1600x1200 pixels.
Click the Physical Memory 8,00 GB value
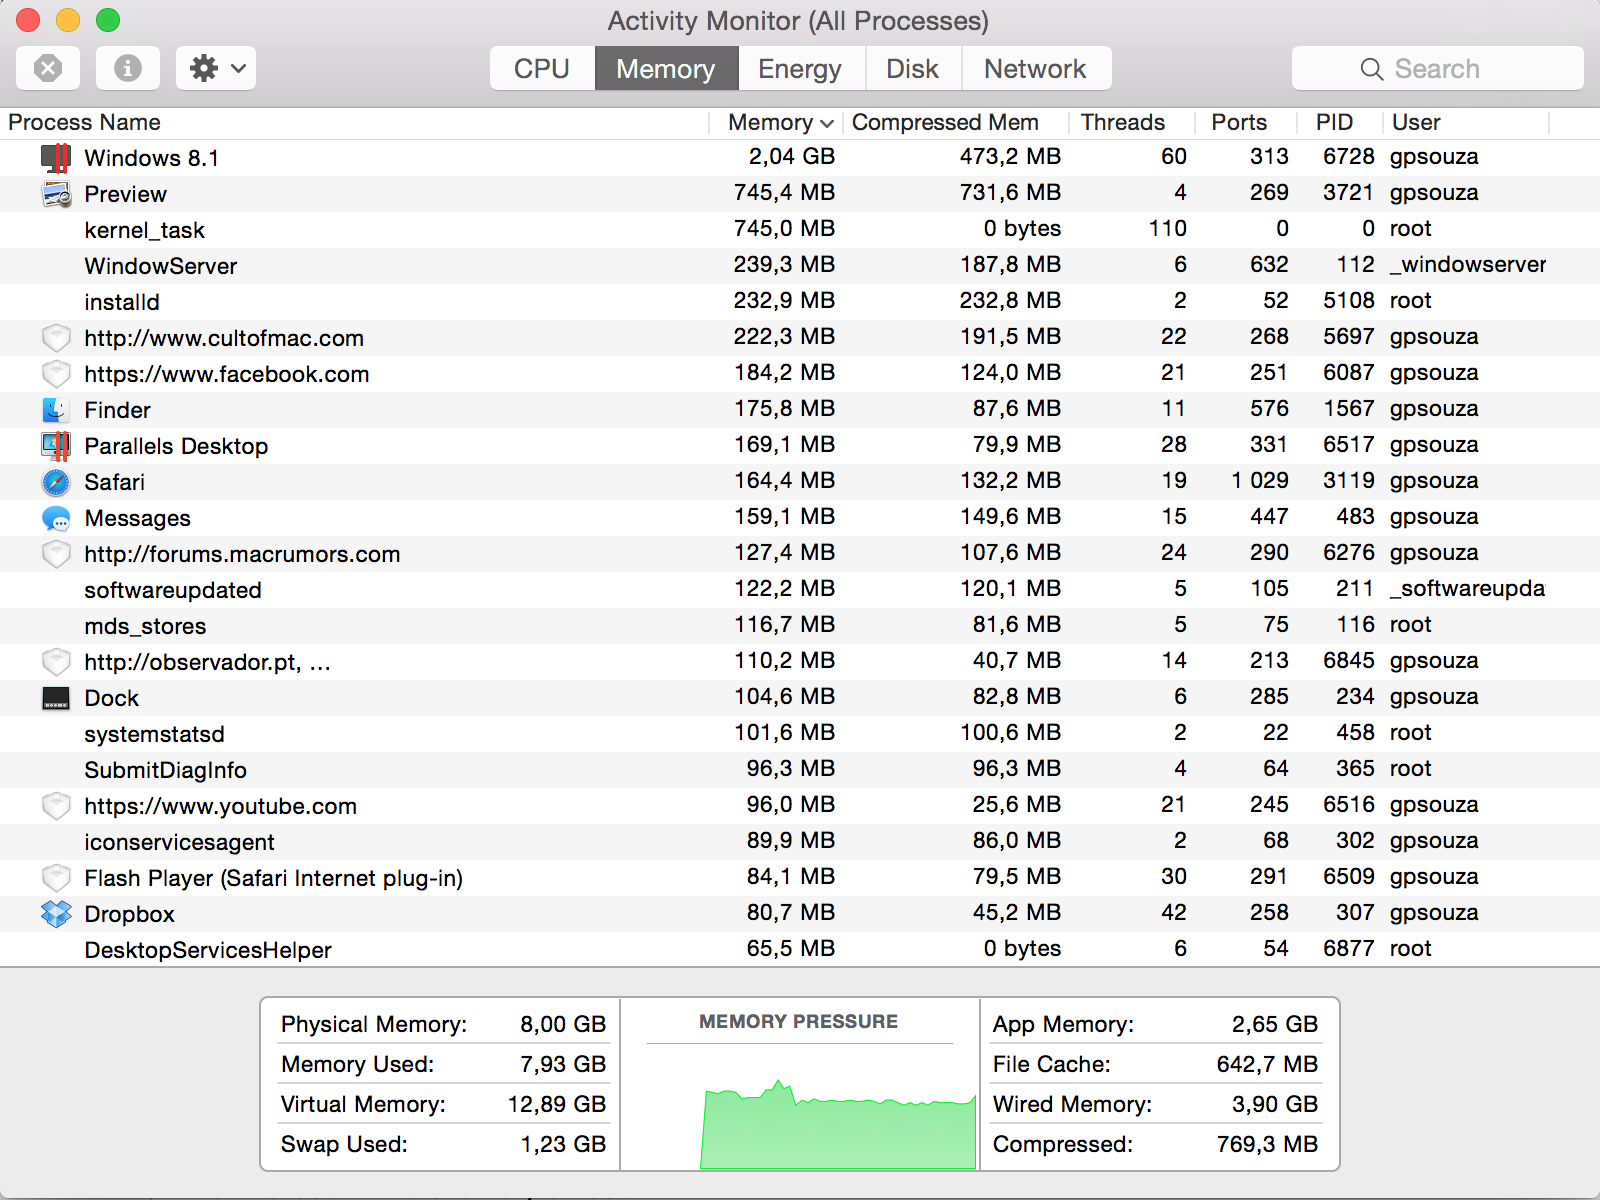point(563,1024)
